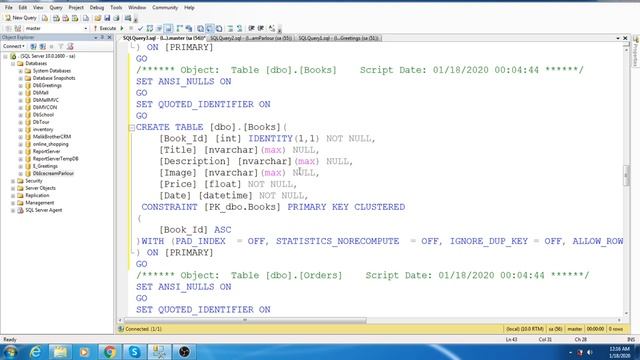
Task: Open the Connect dropdown in Object Explorer
Action: pos(14,46)
